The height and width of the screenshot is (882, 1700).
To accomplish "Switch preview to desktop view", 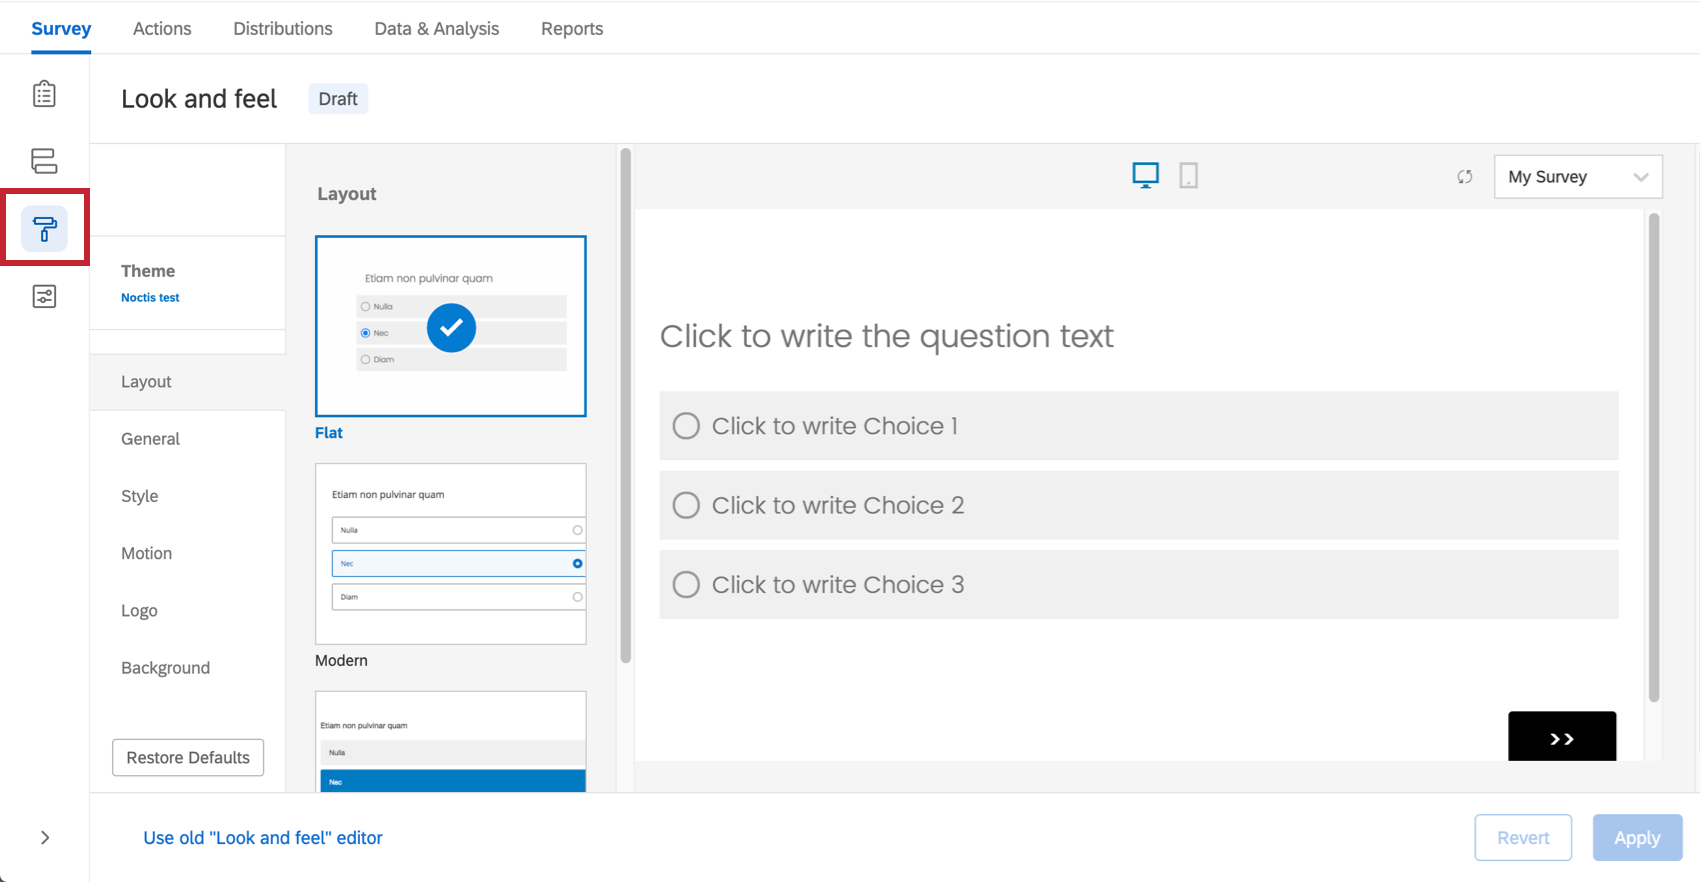I will click(x=1145, y=176).
